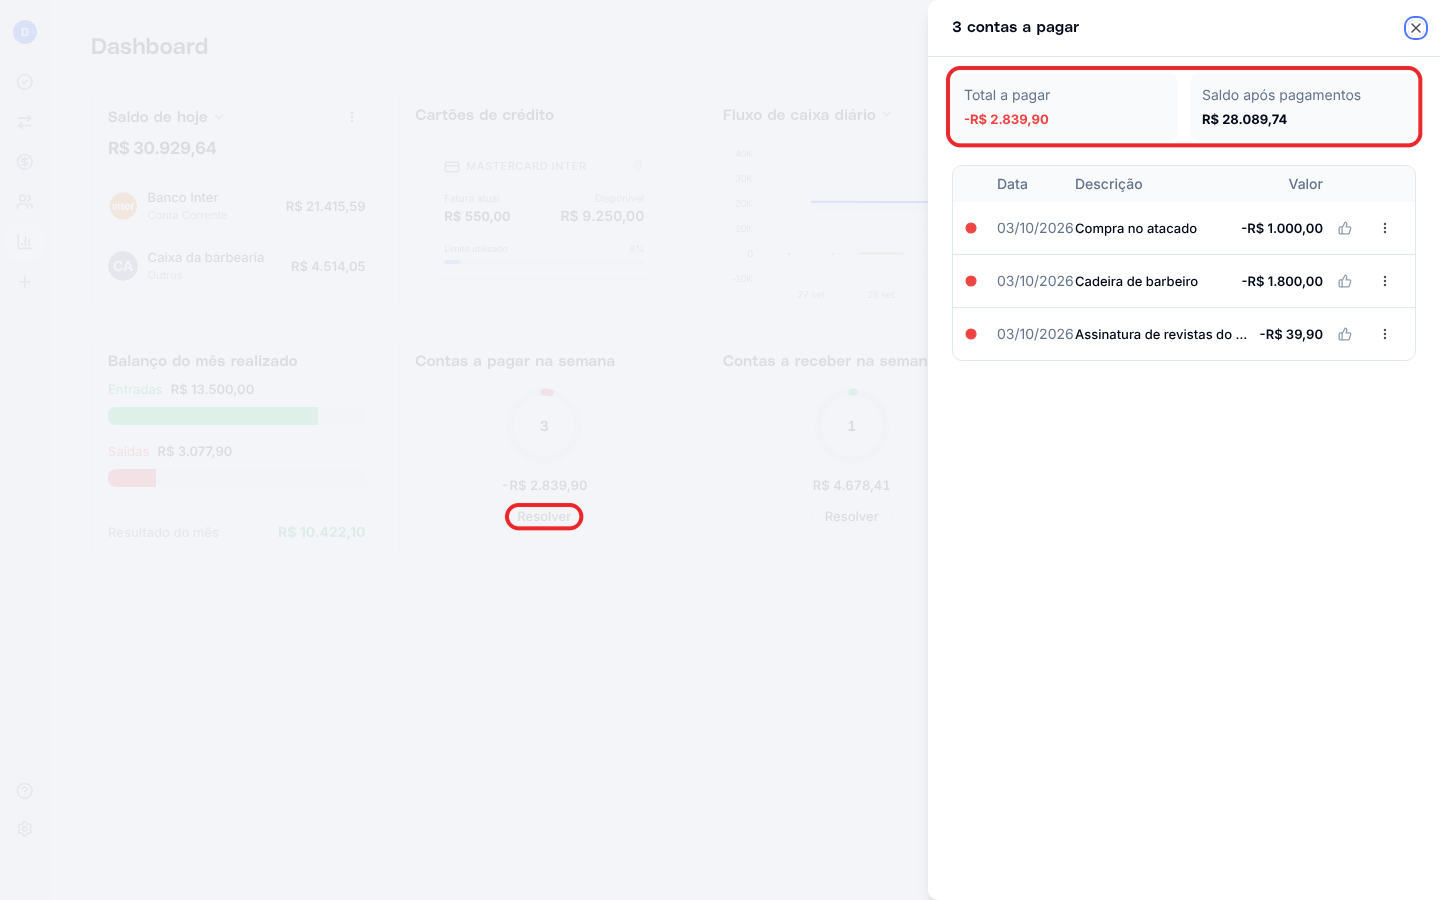The width and height of the screenshot is (1440, 900).
Task: Click the 'Saldo após pagamentos' amount R$ 28.089,74
Action: [1244, 119]
